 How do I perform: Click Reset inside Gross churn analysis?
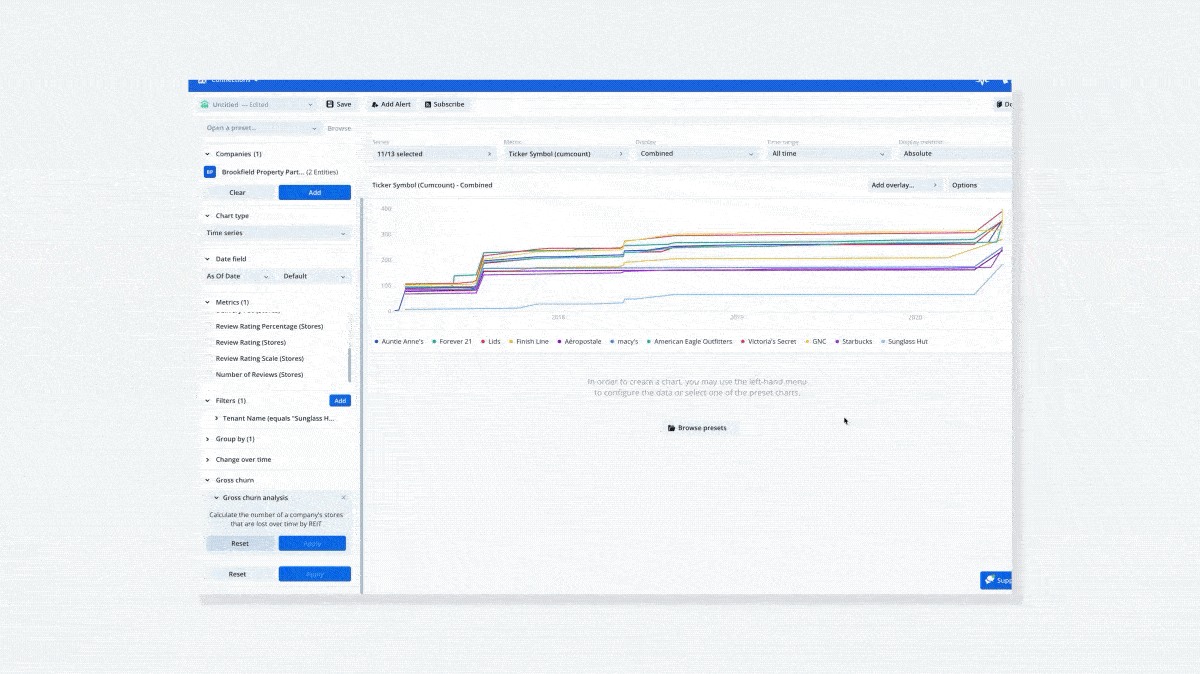click(x=240, y=543)
